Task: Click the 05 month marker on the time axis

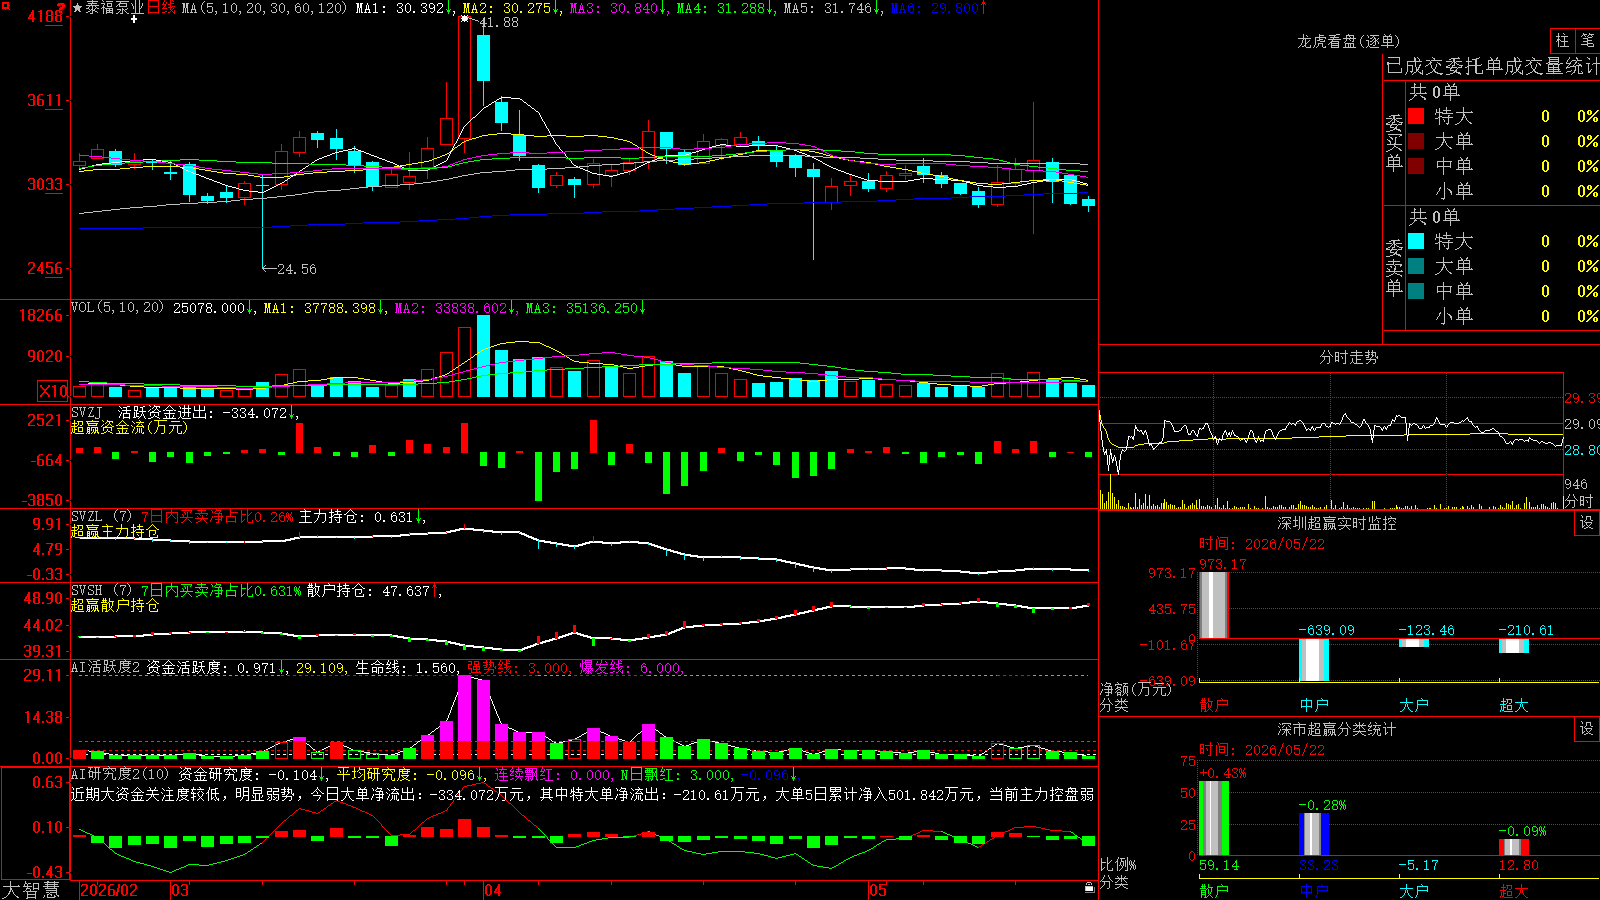Action: tap(878, 890)
